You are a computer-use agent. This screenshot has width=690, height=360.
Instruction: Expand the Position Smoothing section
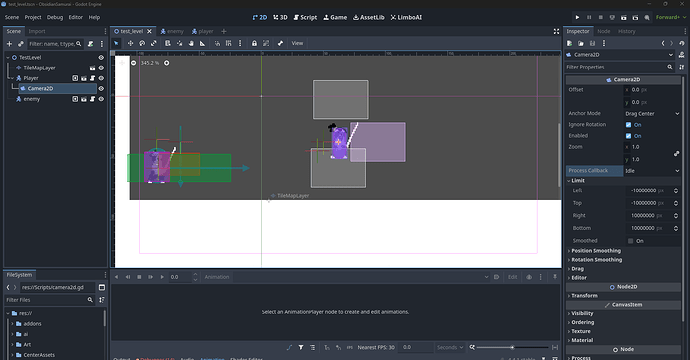click(x=596, y=250)
